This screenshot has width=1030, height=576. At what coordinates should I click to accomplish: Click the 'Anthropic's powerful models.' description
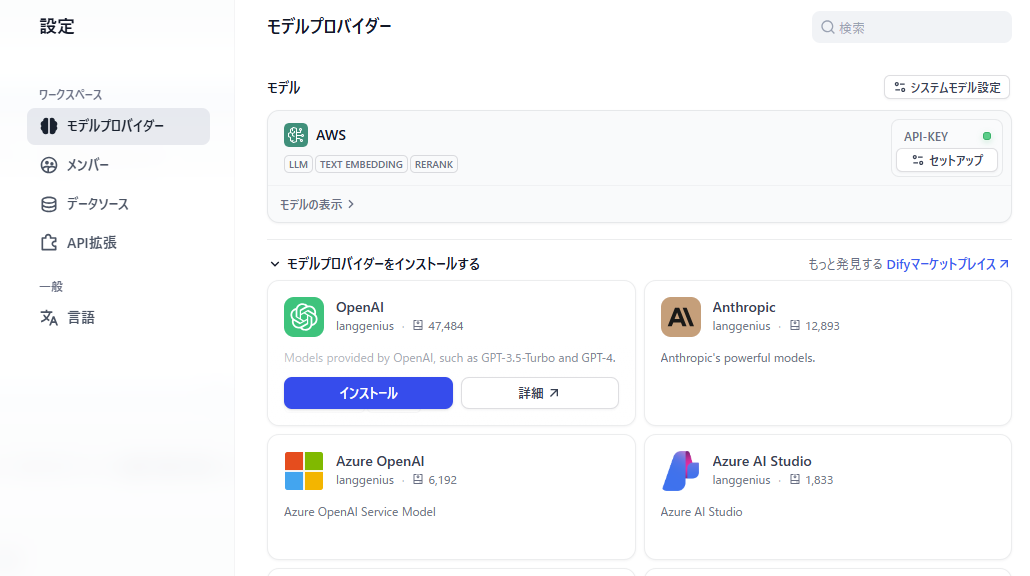coord(738,358)
